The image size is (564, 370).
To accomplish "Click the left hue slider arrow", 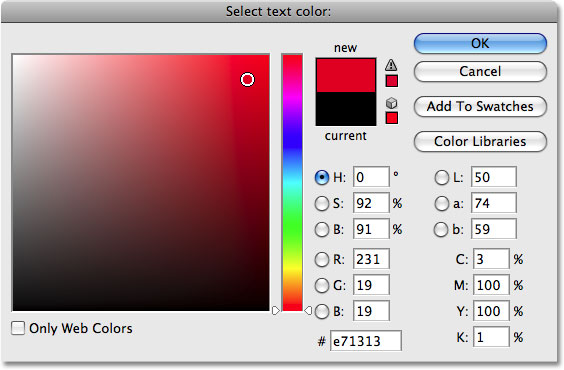I will point(276,310).
